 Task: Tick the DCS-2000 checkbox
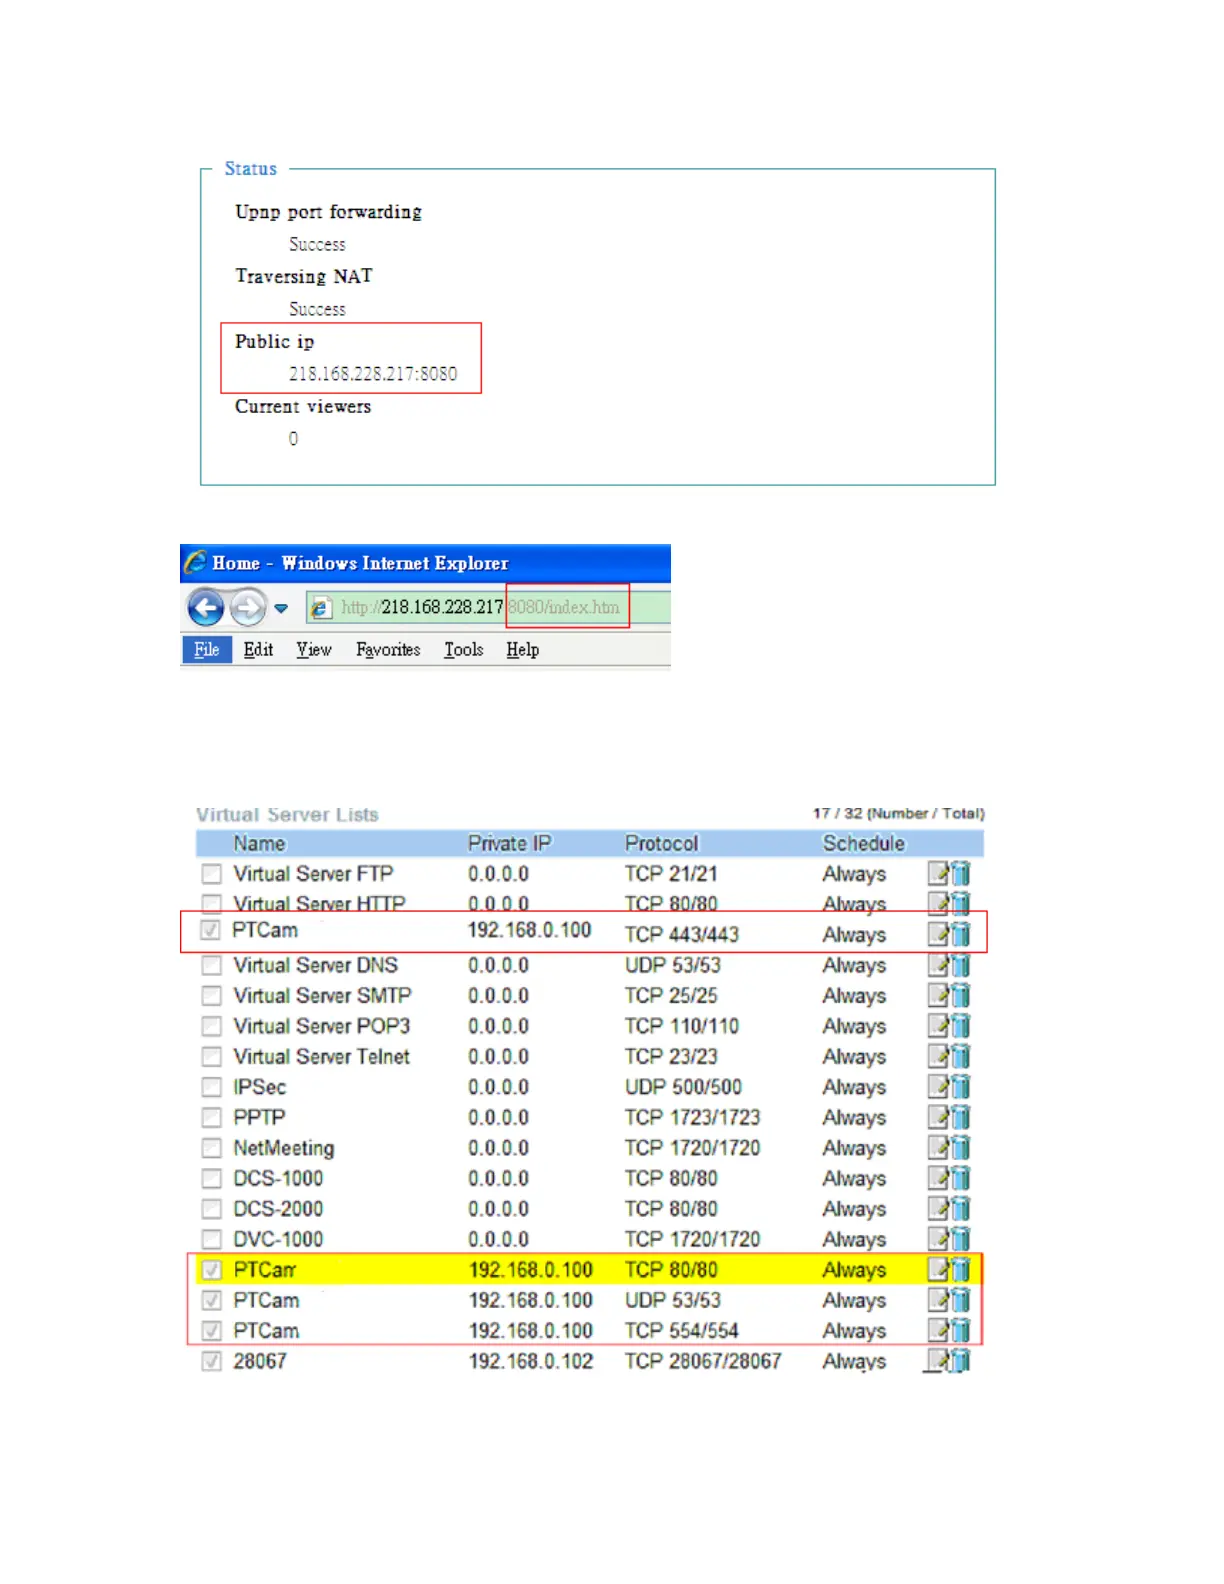211,1209
